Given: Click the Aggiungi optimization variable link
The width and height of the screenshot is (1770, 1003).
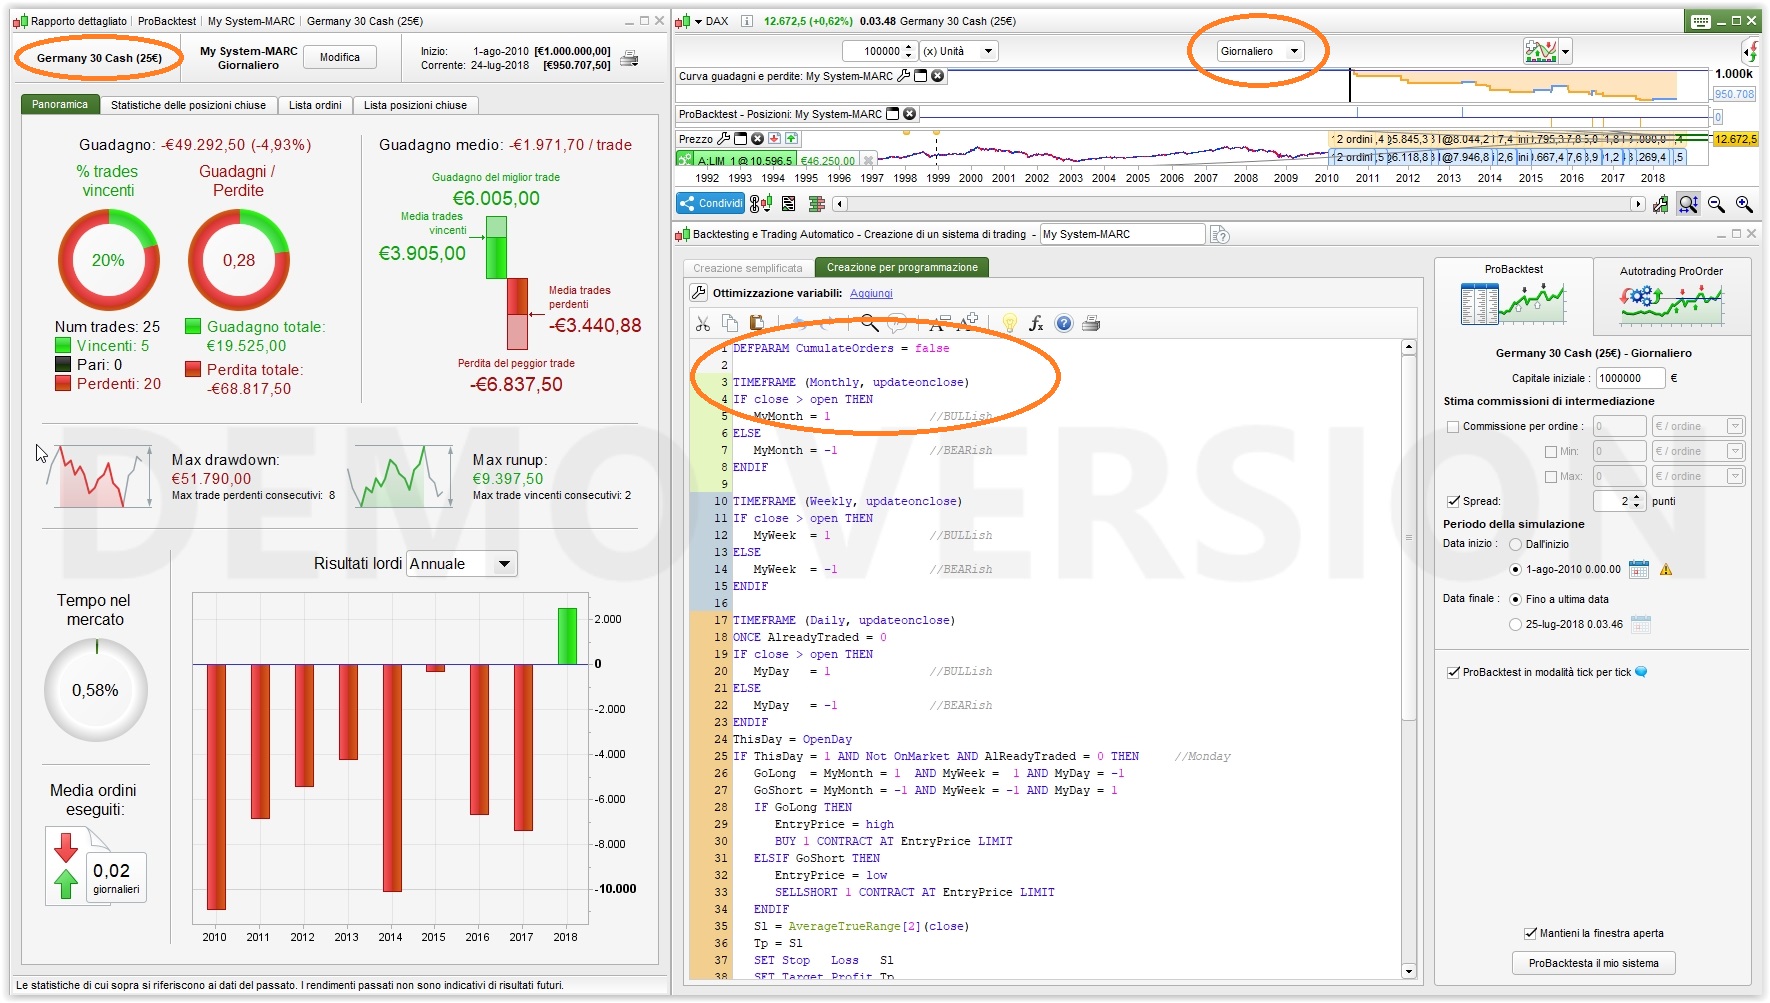Looking at the screenshot, I should [x=871, y=293].
